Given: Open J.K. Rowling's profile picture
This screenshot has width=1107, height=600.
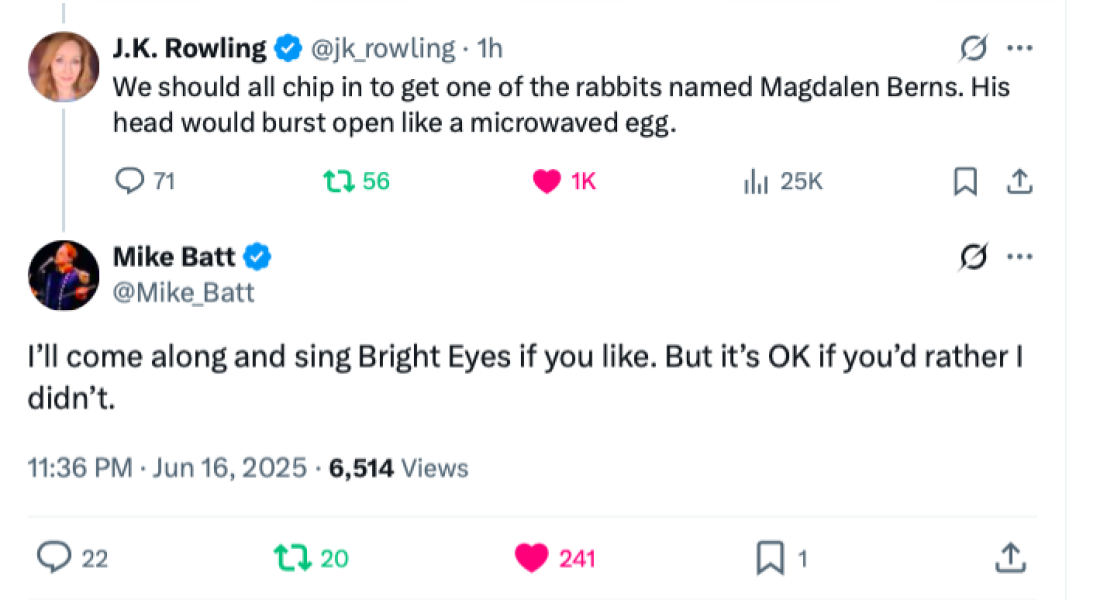Looking at the screenshot, I should [65, 67].
